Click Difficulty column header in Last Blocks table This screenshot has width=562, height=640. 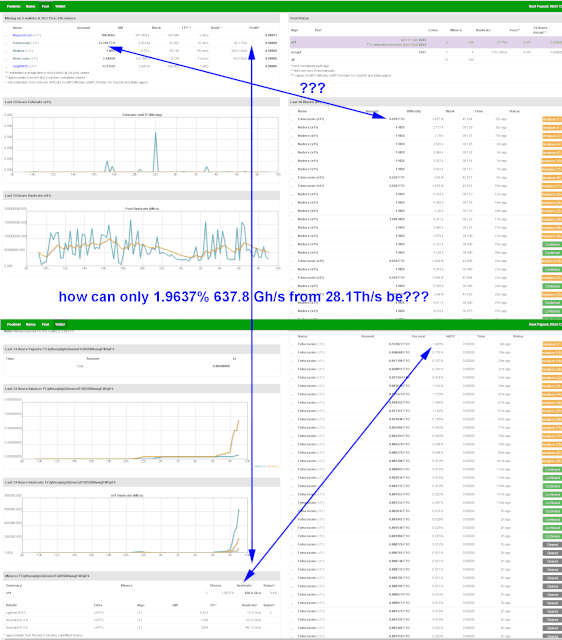point(414,111)
